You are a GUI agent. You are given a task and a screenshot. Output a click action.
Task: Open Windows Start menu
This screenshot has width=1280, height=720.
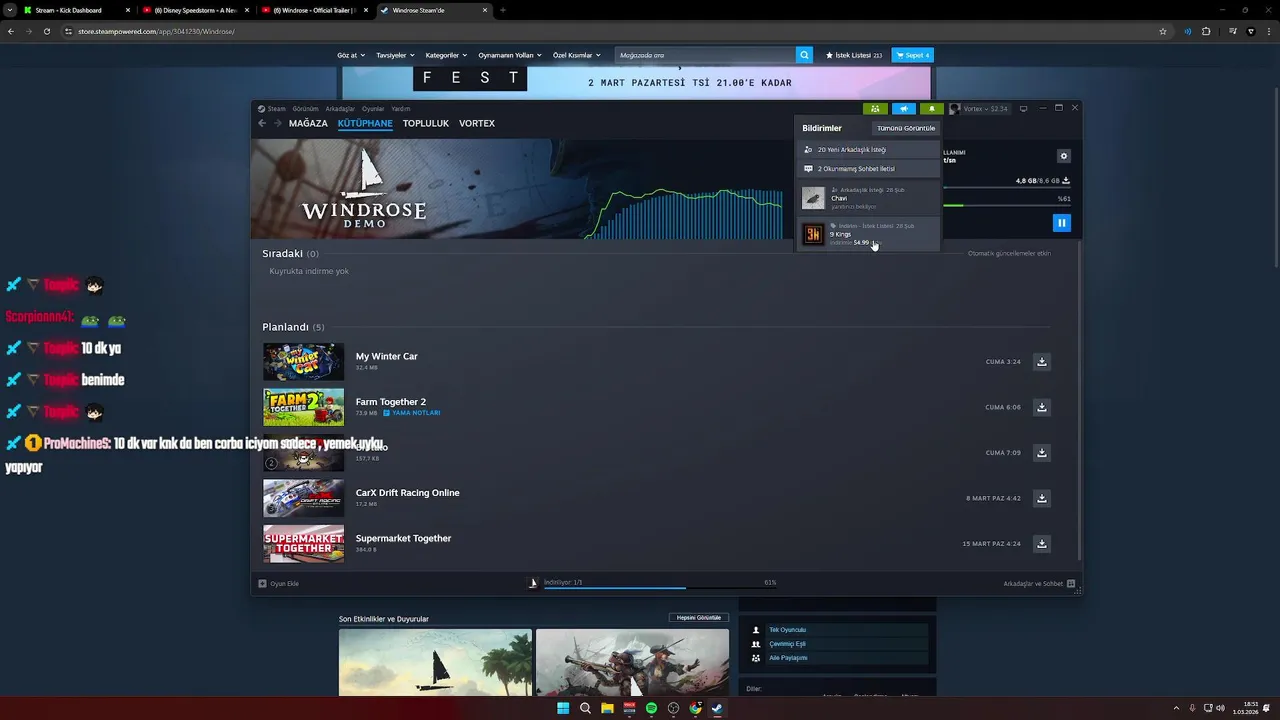(563, 708)
